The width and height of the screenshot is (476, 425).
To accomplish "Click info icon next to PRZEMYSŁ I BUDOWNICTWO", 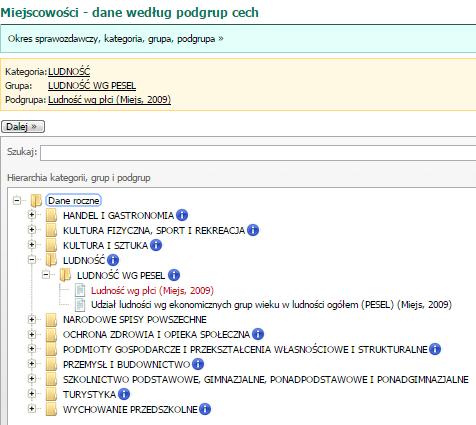I will pyautogui.click(x=198, y=364).
